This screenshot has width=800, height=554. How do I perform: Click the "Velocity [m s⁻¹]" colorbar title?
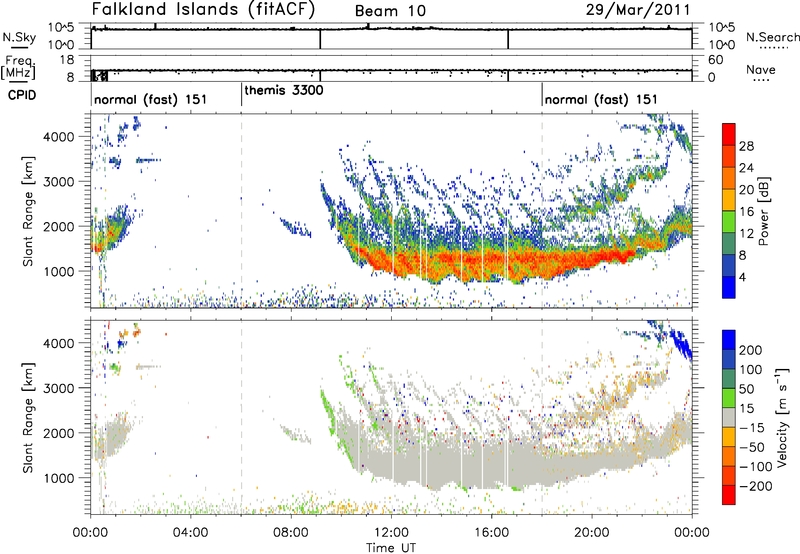point(782,417)
